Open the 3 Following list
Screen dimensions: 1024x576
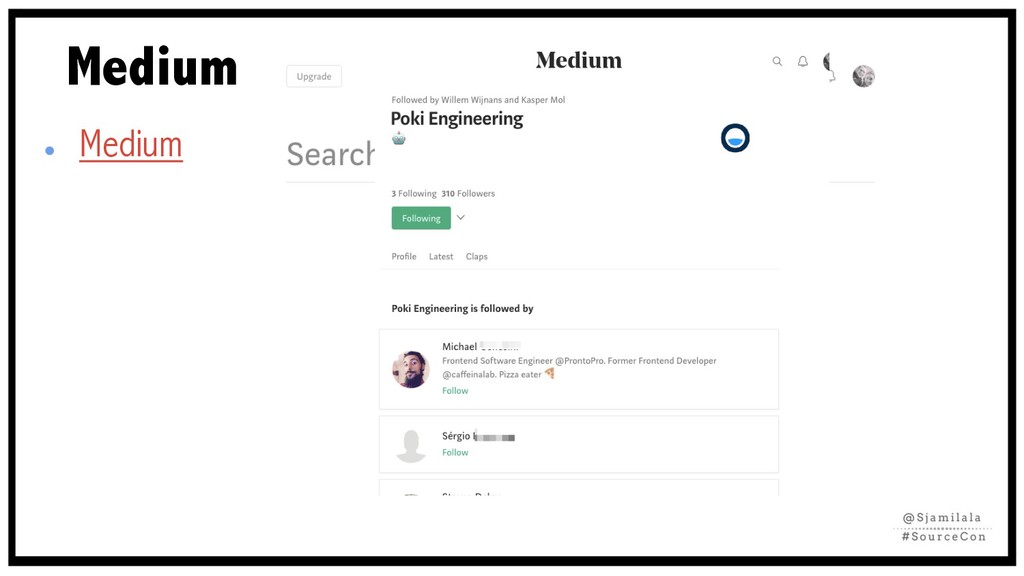point(414,194)
